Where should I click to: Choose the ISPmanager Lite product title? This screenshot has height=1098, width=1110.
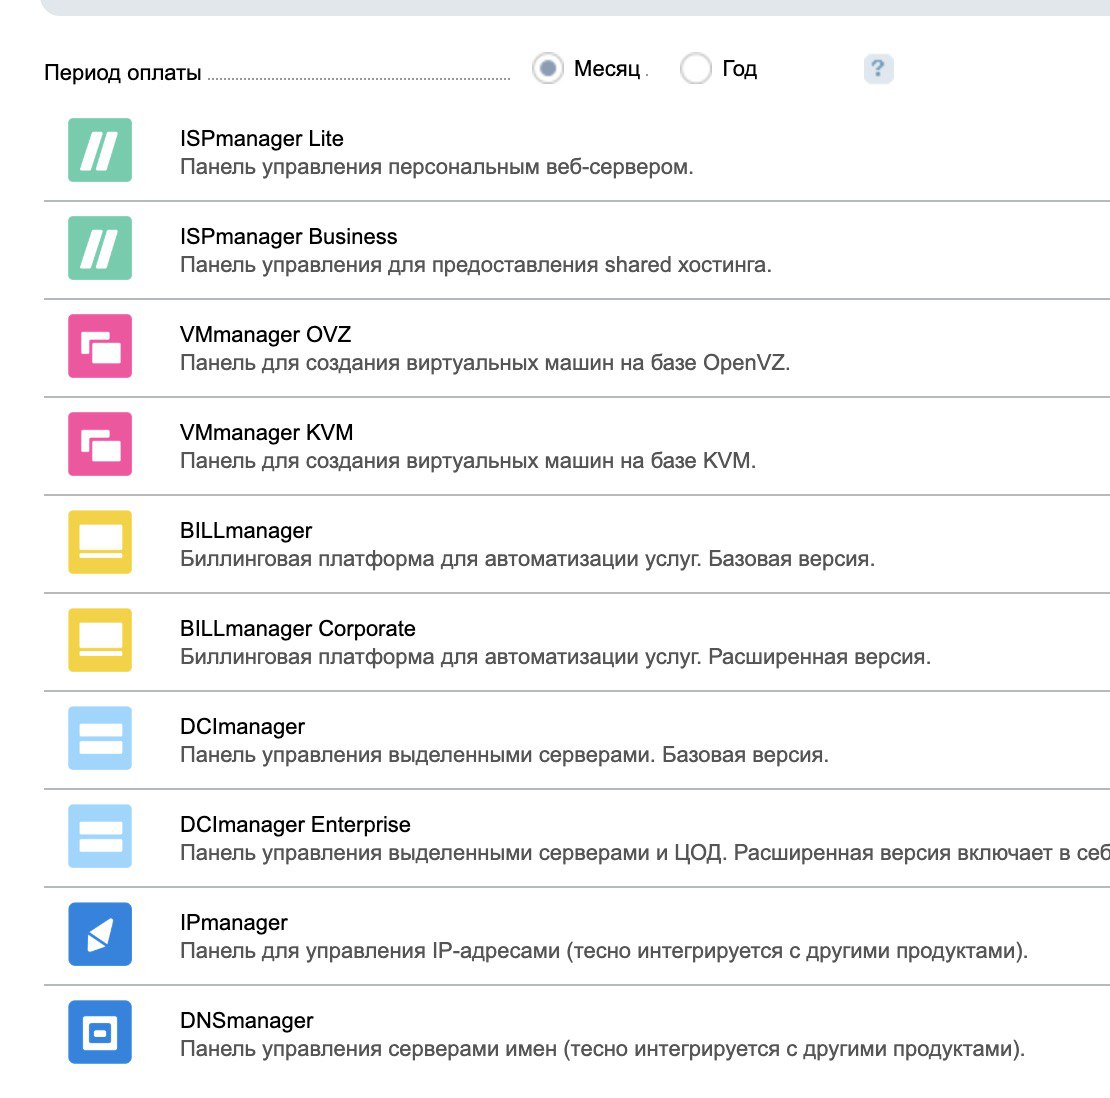261,139
